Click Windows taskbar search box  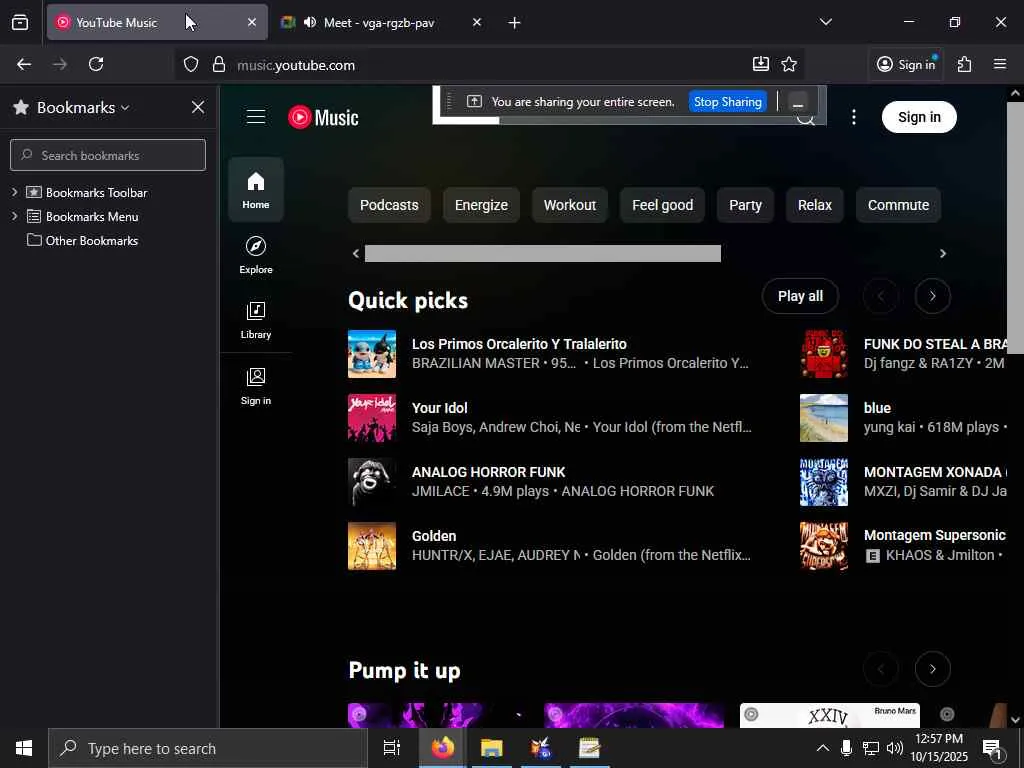pos(208,748)
